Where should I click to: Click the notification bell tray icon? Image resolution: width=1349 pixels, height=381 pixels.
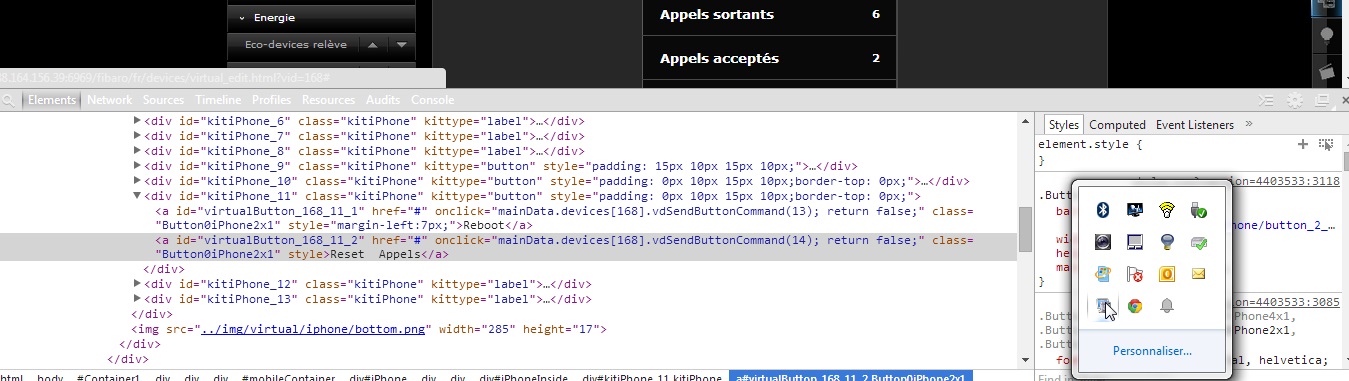[1166, 306]
